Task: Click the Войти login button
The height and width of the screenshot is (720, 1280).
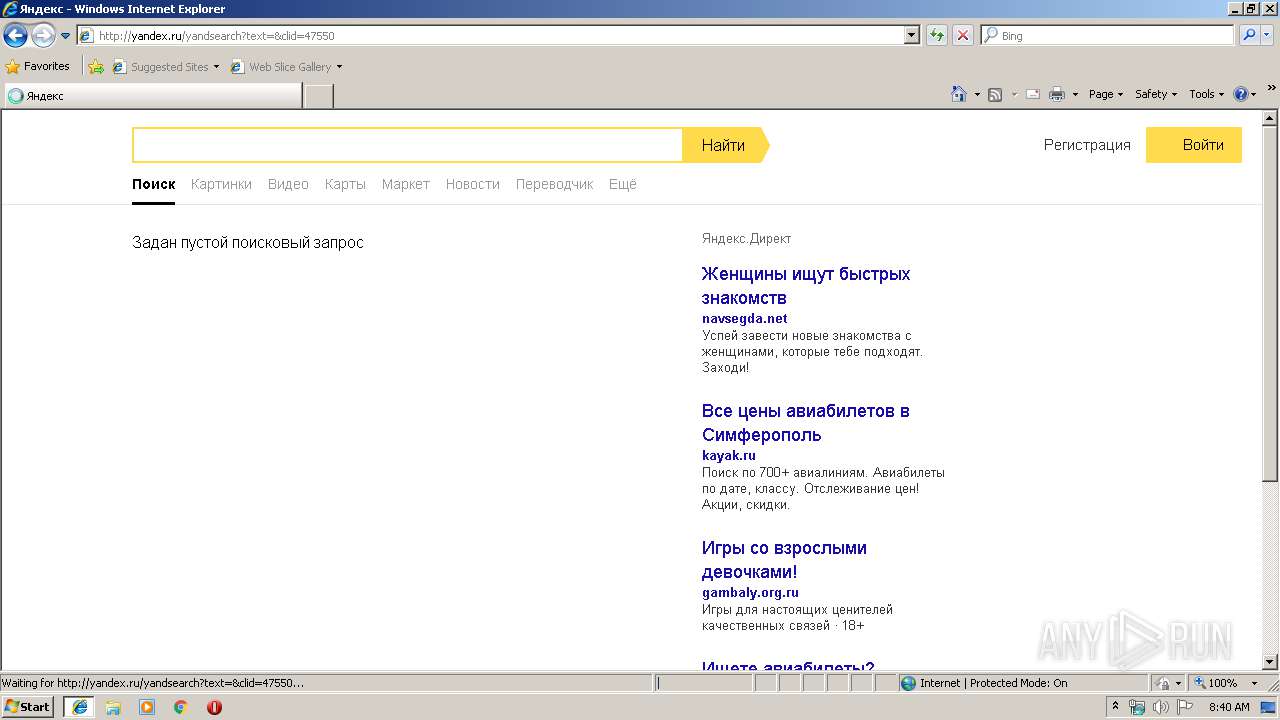Action: [1194, 145]
